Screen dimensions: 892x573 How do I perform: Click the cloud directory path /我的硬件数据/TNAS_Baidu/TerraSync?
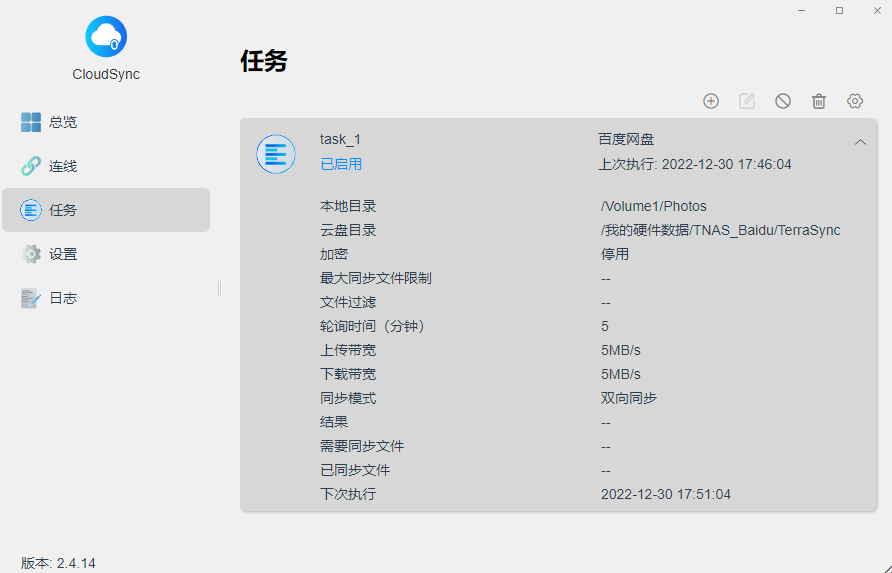click(720, 230)
